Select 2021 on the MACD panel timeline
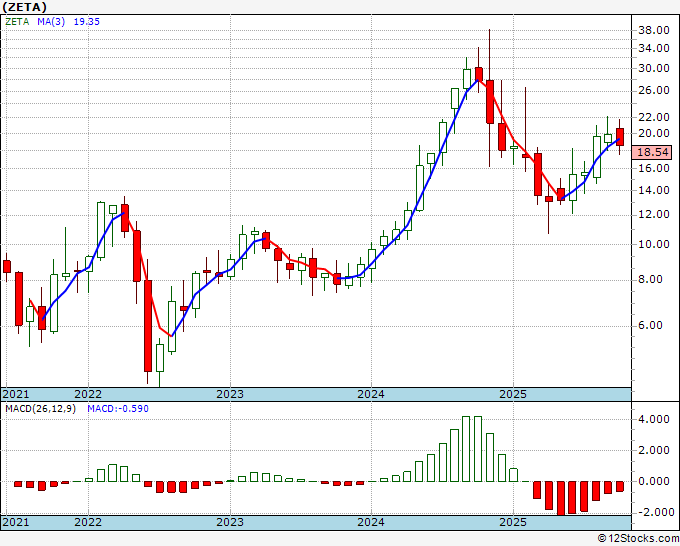The width and height of the screenshot is (680, 546). tap(17, 523)
